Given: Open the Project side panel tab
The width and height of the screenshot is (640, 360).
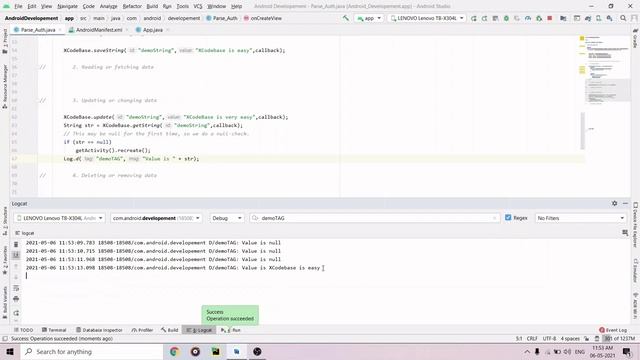Looking at the screenshot, I should click(5, 40).
